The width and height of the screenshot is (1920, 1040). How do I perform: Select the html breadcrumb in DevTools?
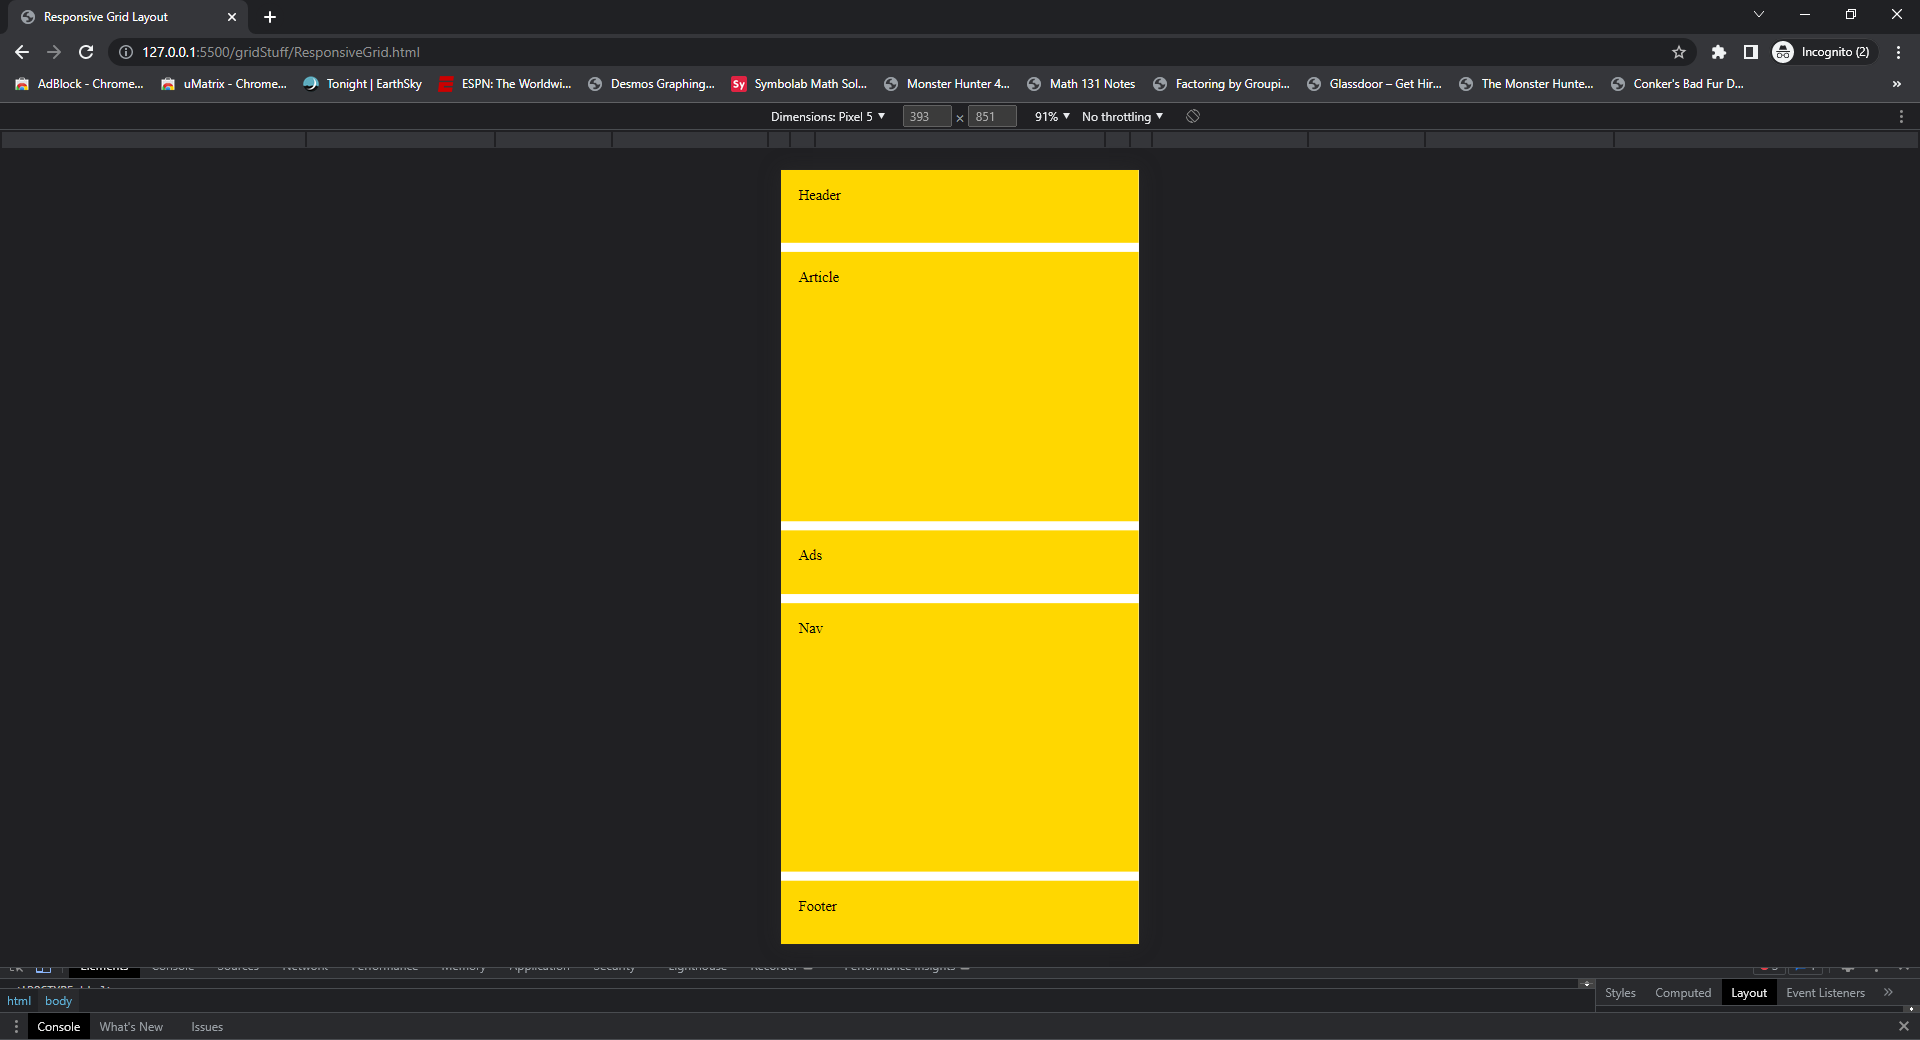coord(19,1001)
